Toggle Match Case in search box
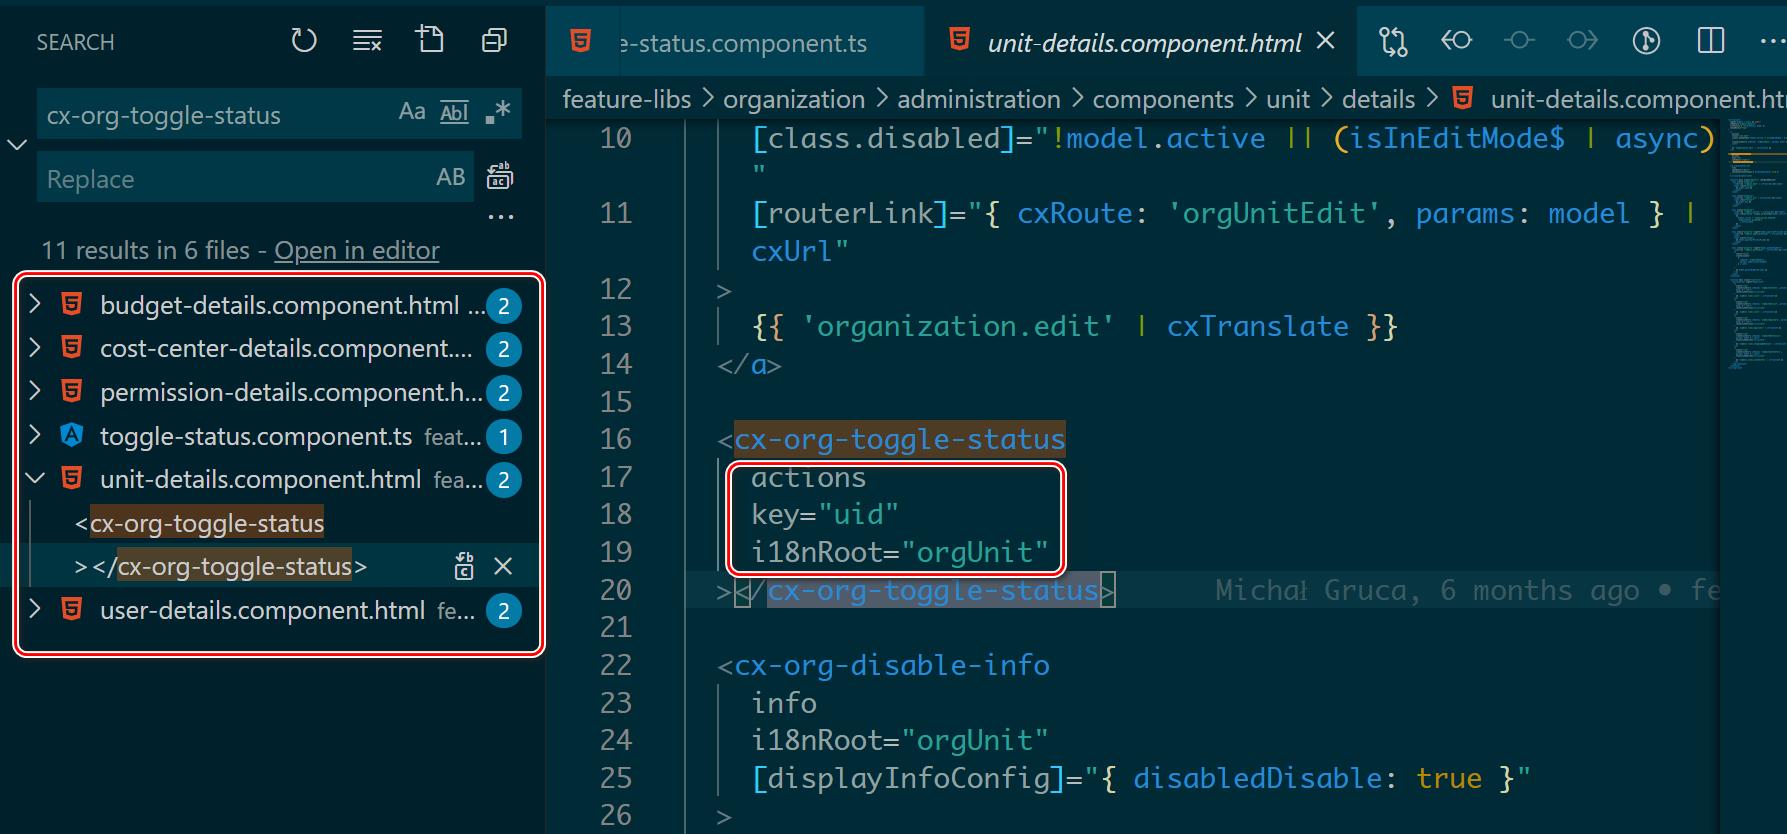 [x=412, y=112]
